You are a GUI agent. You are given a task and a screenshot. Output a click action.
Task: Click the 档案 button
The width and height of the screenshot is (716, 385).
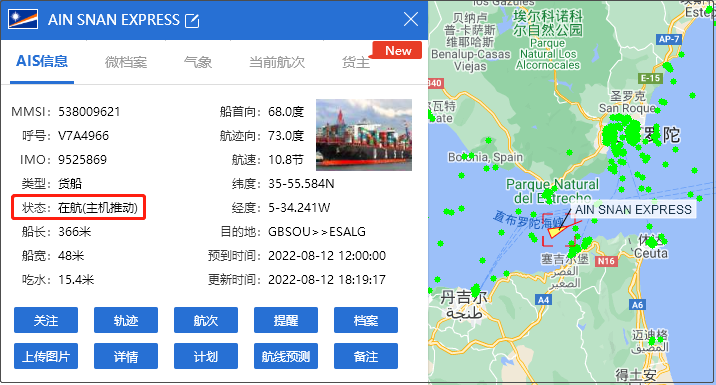coord(366,320)
